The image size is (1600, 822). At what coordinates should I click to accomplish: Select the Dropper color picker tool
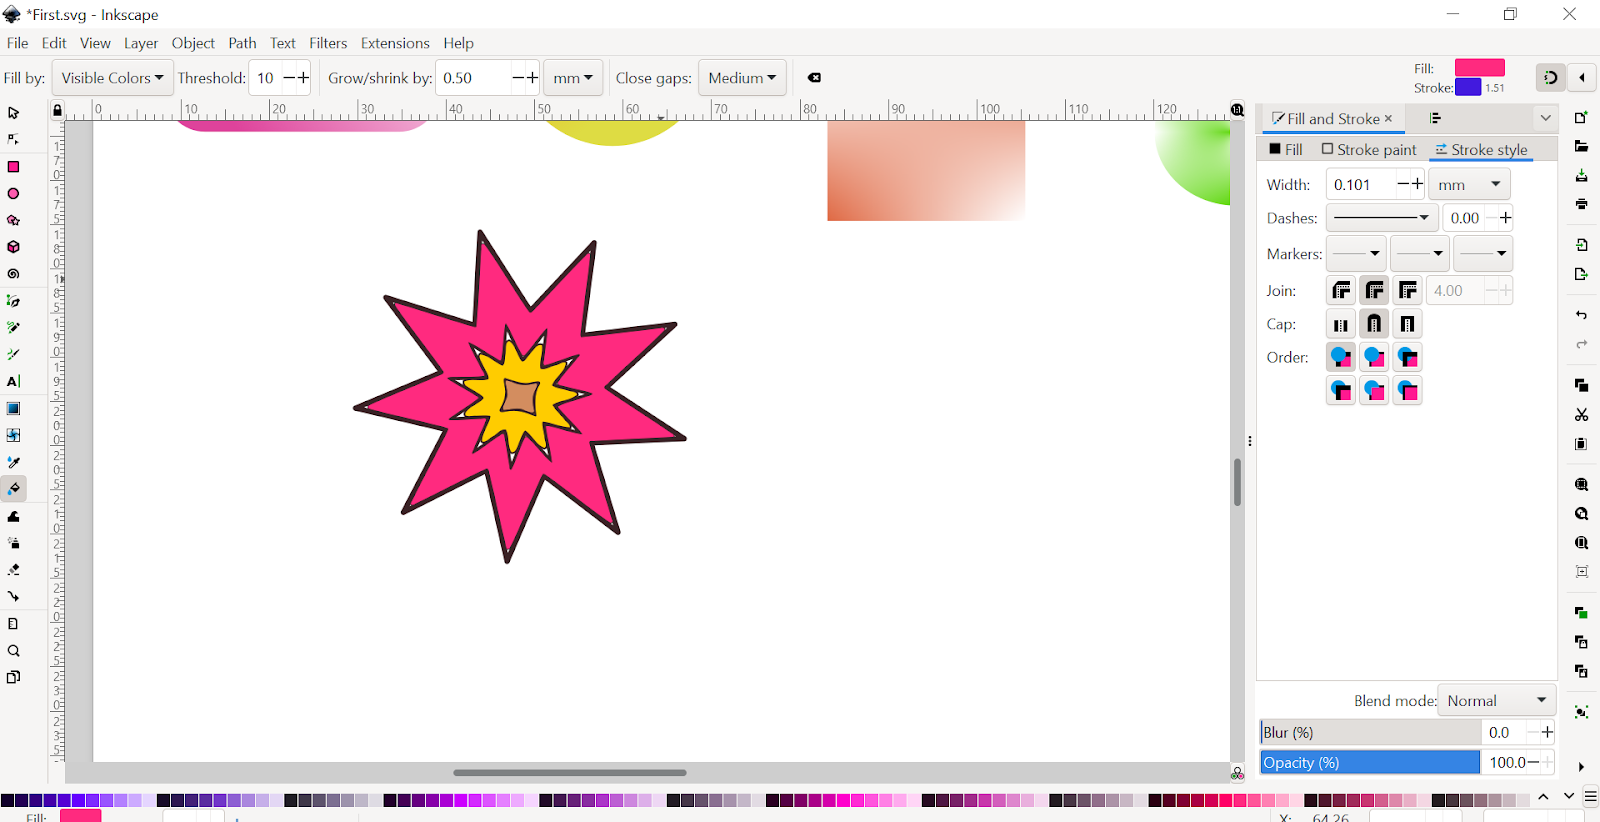(x=13, y=462)
